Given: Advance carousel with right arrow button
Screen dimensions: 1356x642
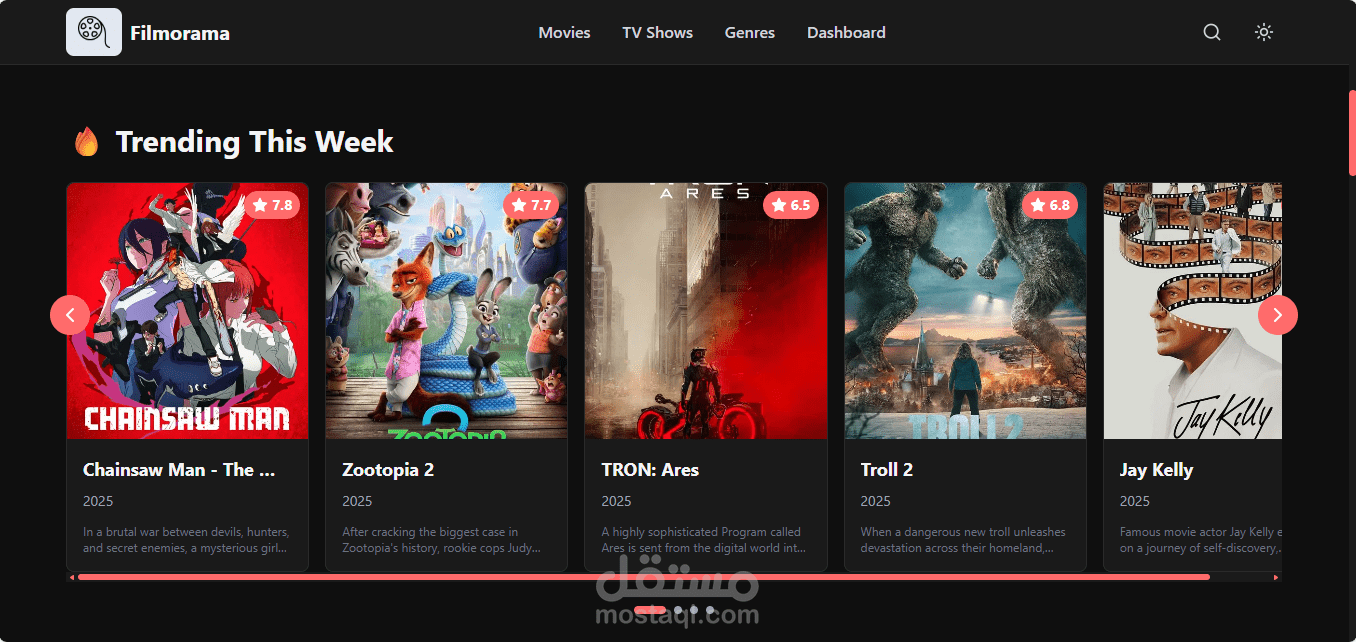Looking at the screenshot, I should click(x=1278, y=315).
